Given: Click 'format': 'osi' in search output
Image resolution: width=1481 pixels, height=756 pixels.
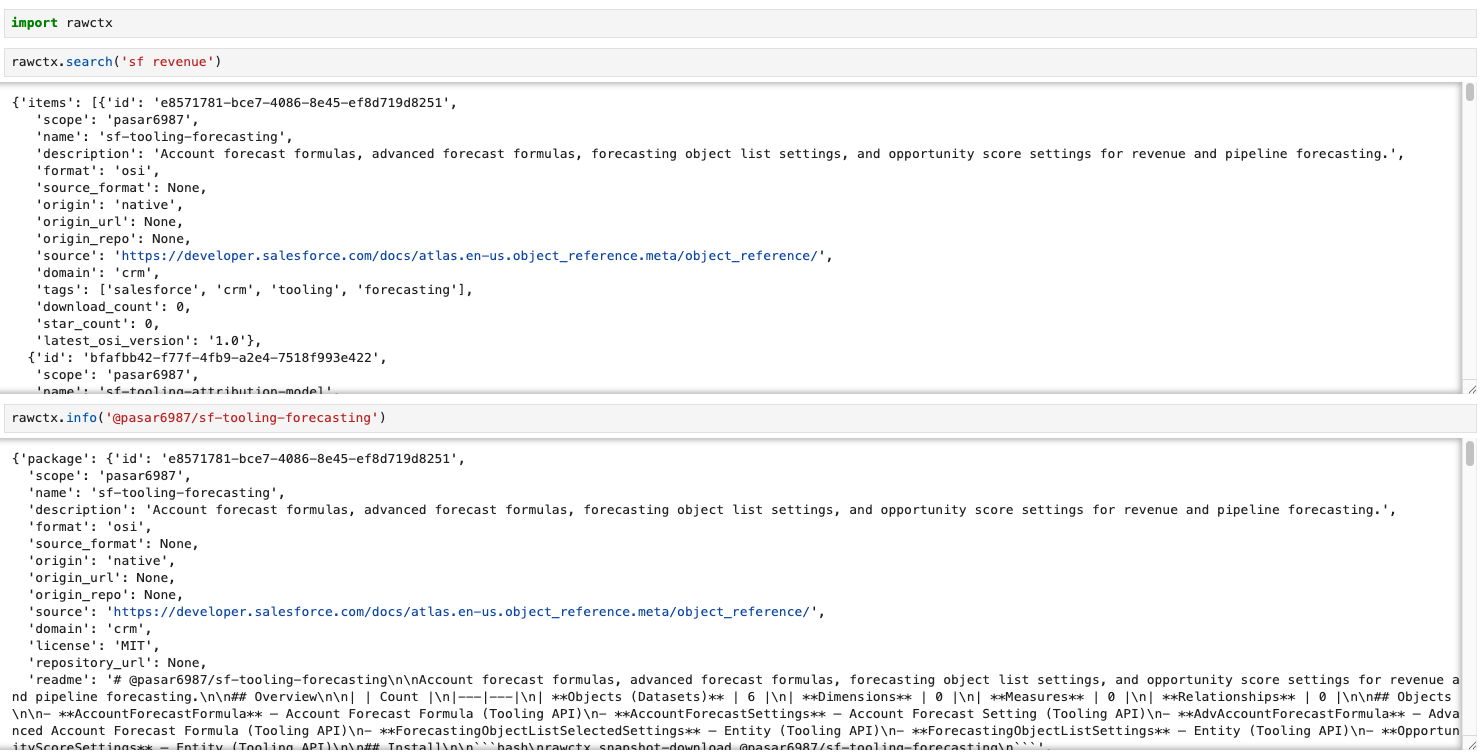Looking at the screenshot, I should [98, 171].
